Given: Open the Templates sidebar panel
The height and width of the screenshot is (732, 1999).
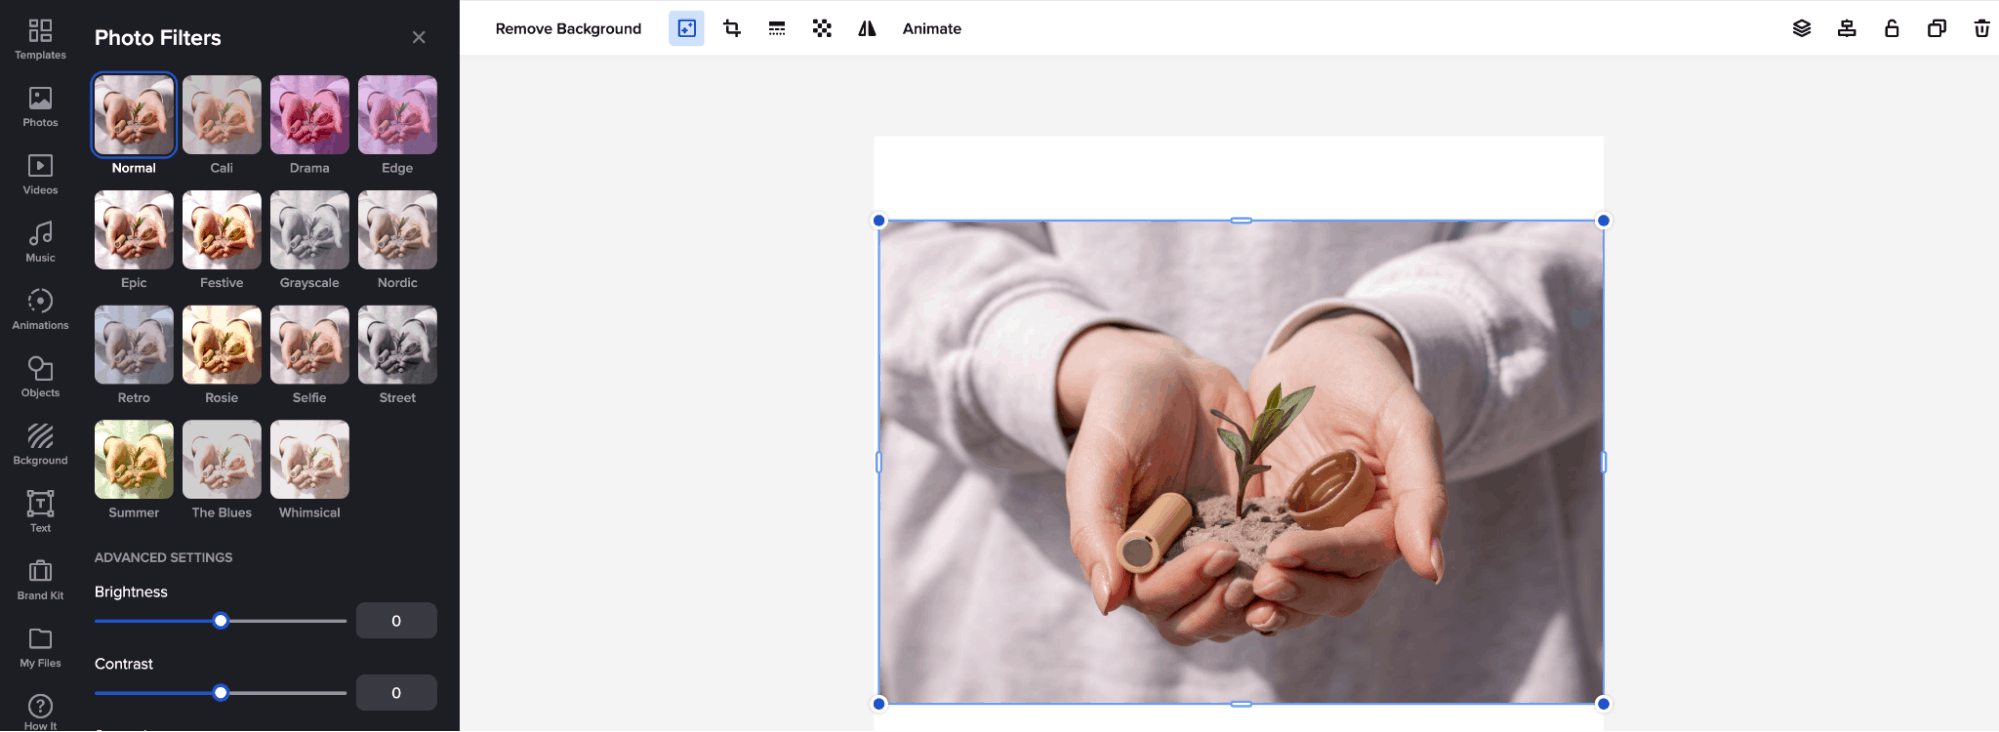Looking at the screenshot, I should (40, 39).
